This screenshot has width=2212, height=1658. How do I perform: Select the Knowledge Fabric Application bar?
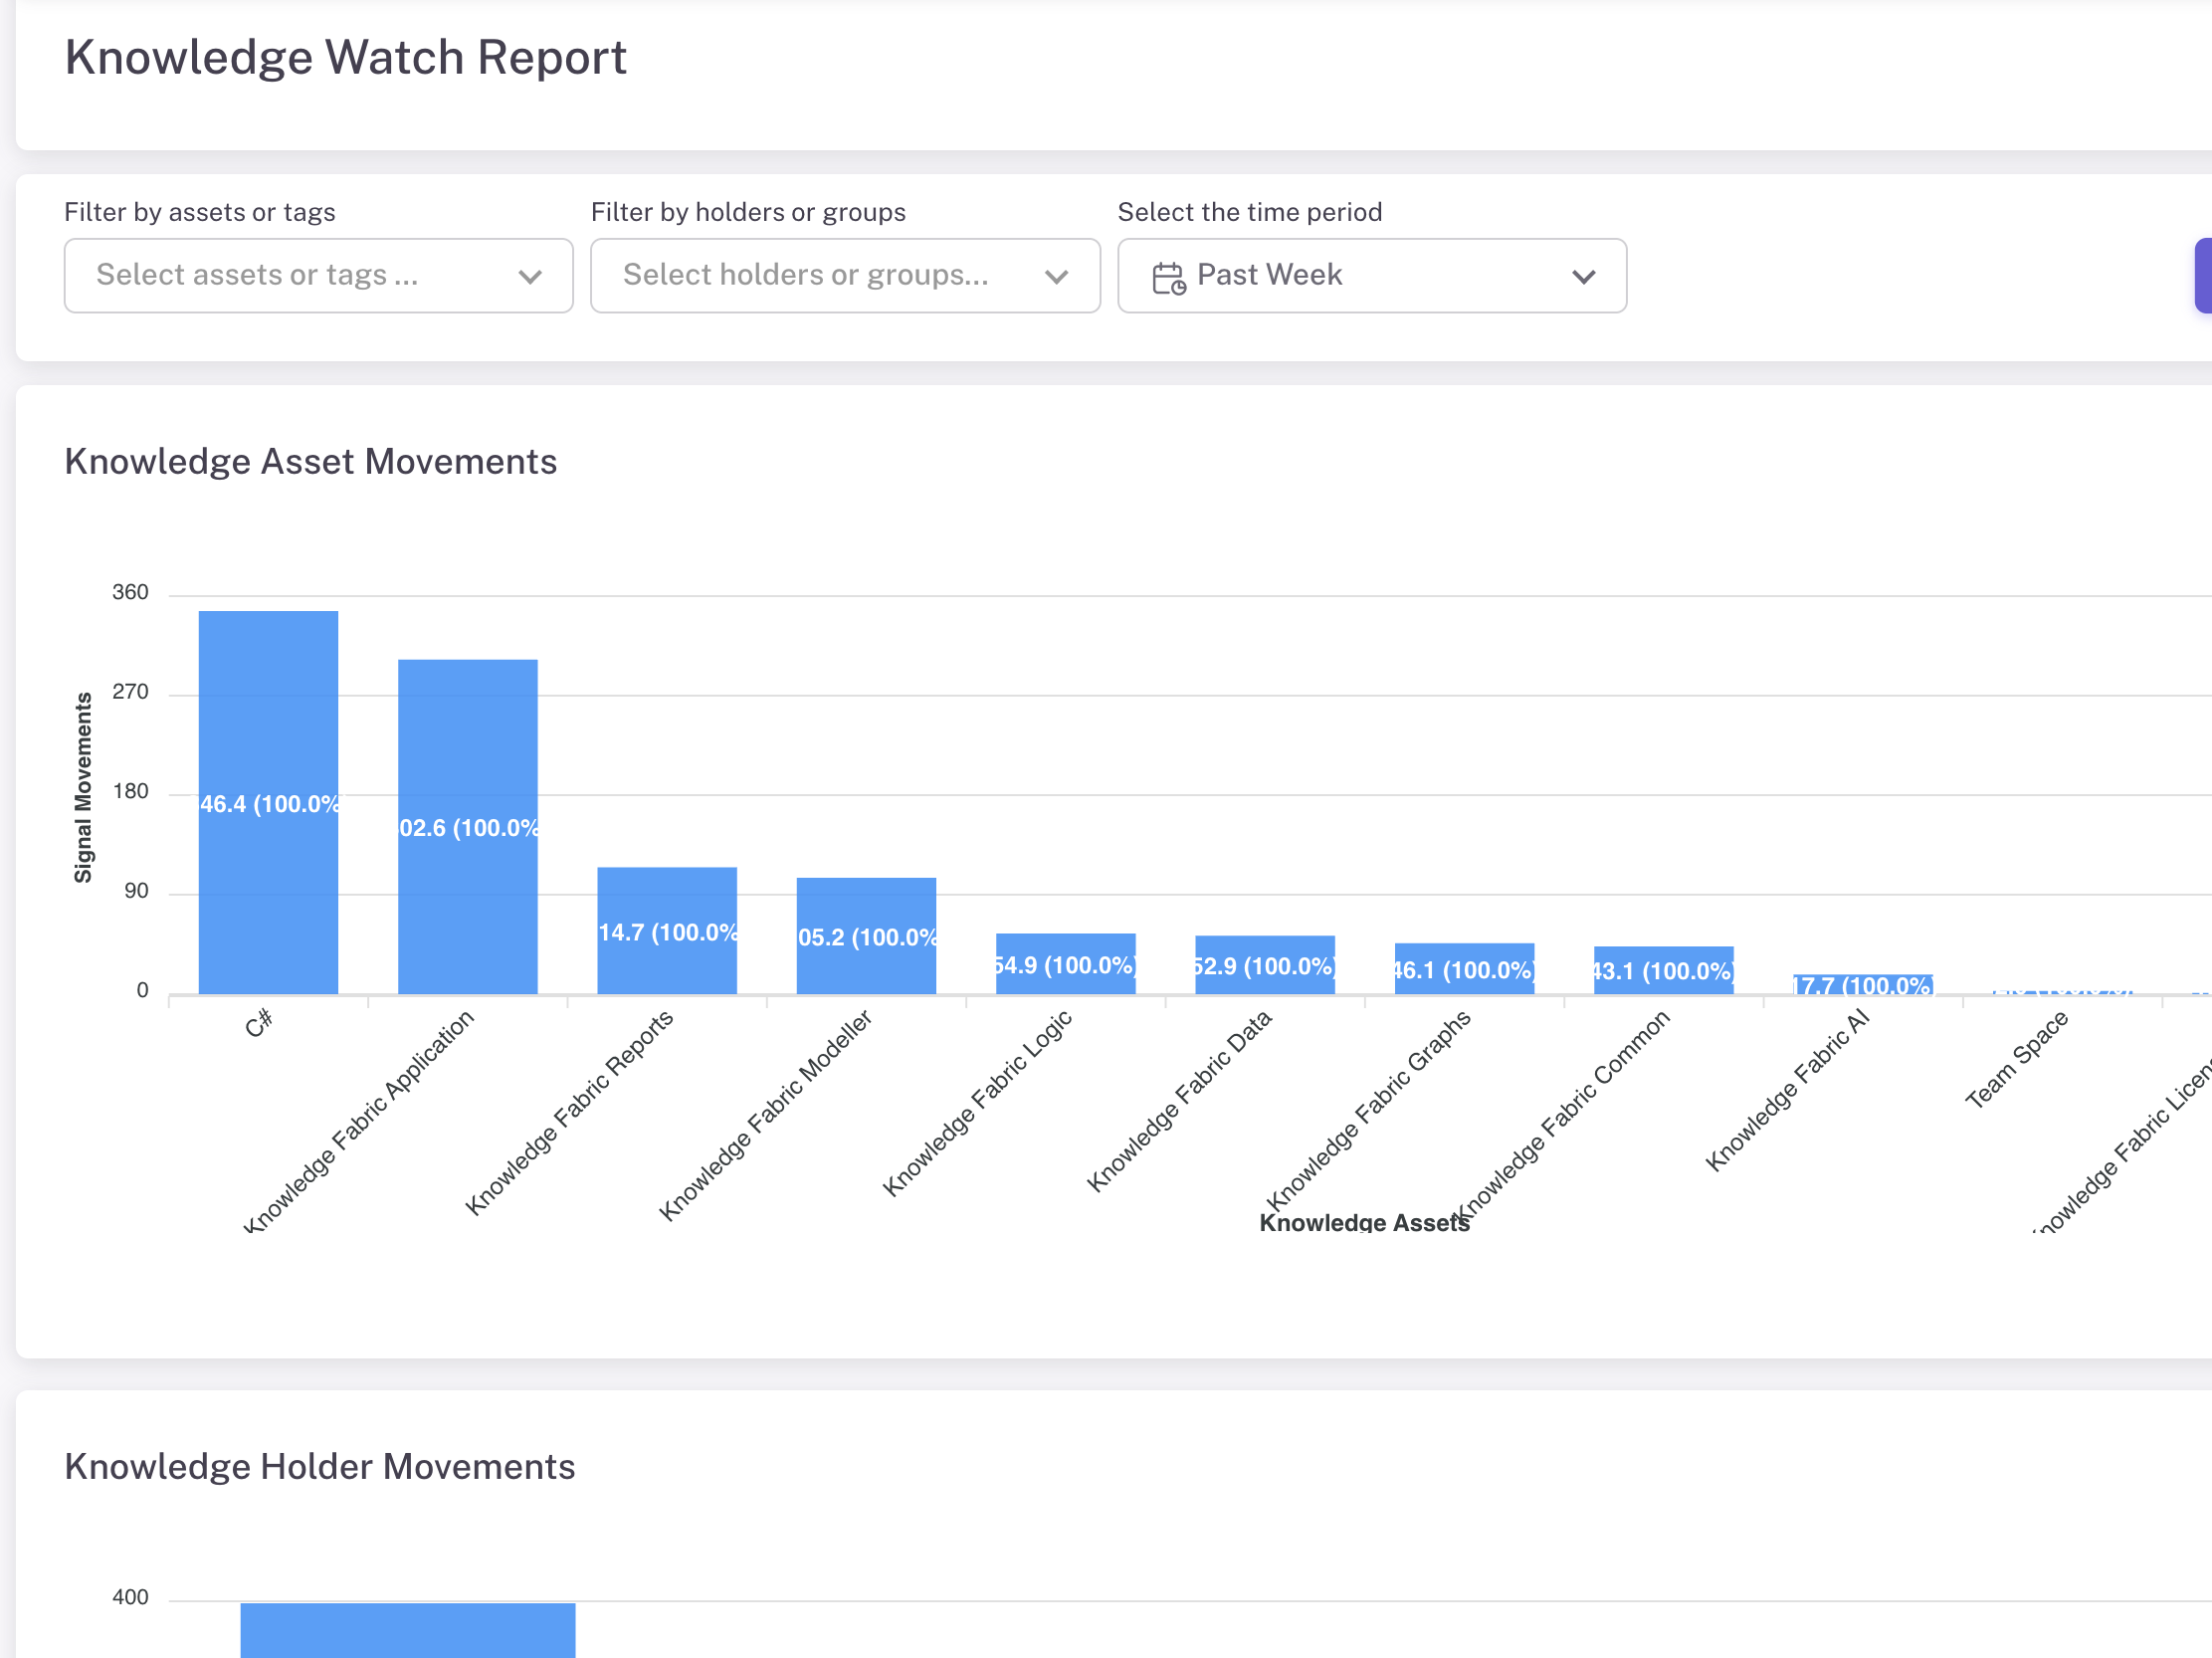[467, 826]
